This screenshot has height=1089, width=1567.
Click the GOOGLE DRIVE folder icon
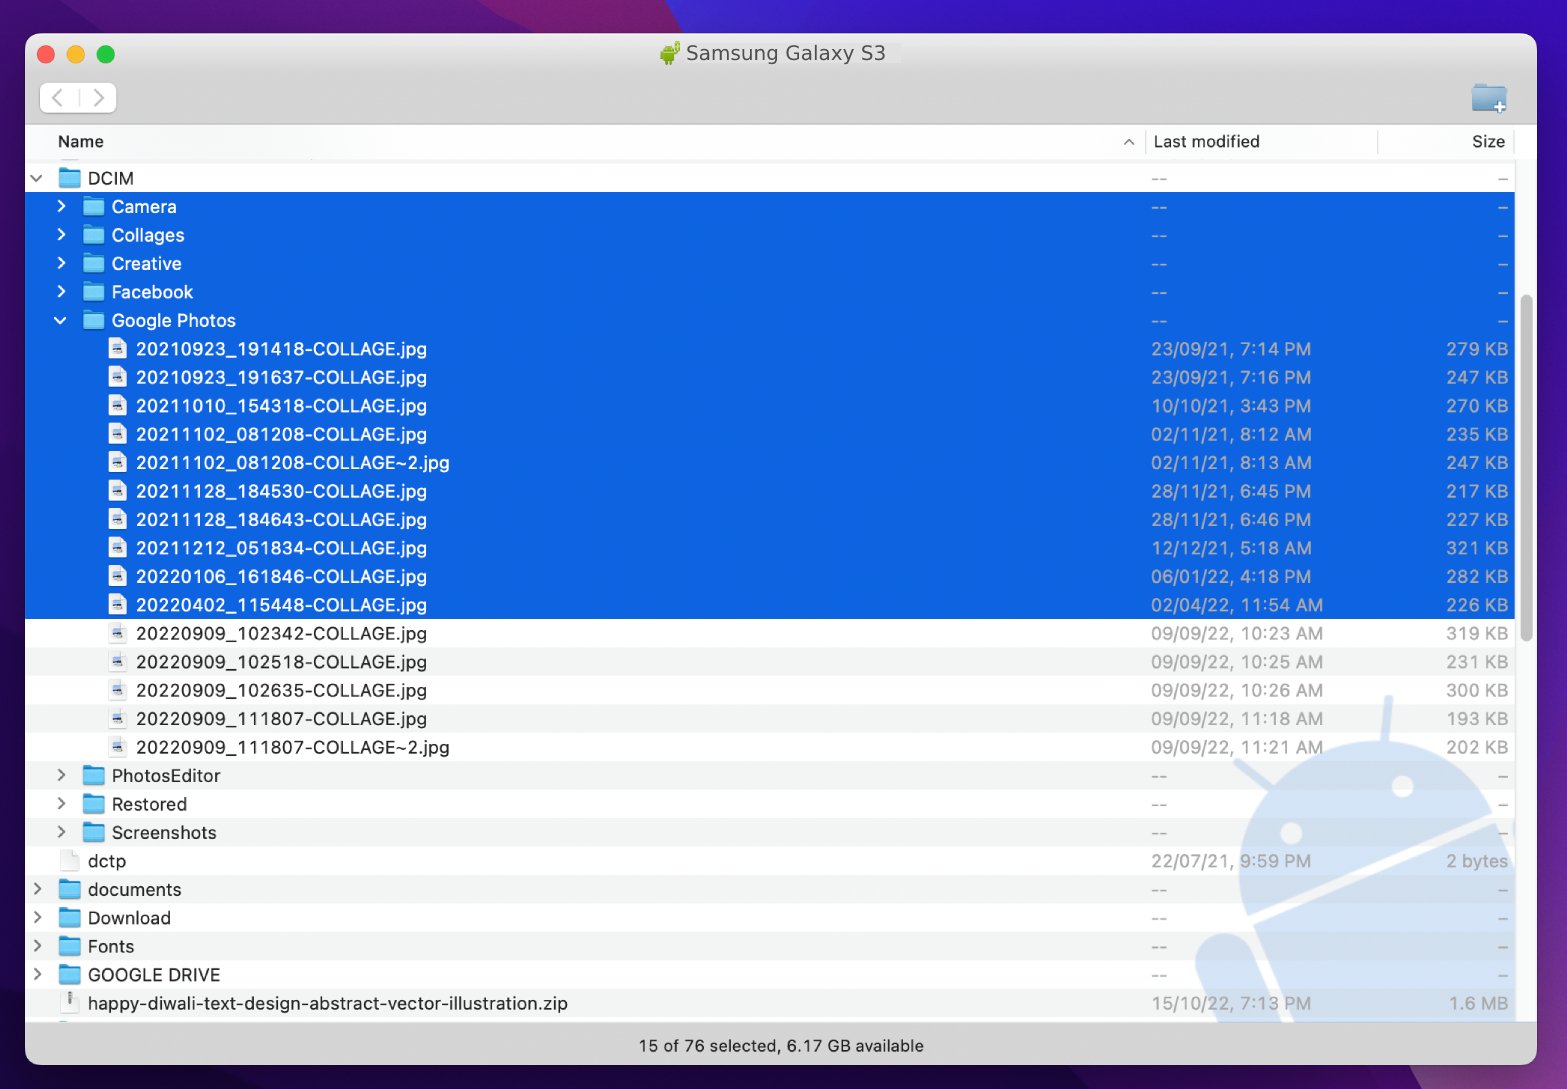pyautogui.click(x=69, y=975)
